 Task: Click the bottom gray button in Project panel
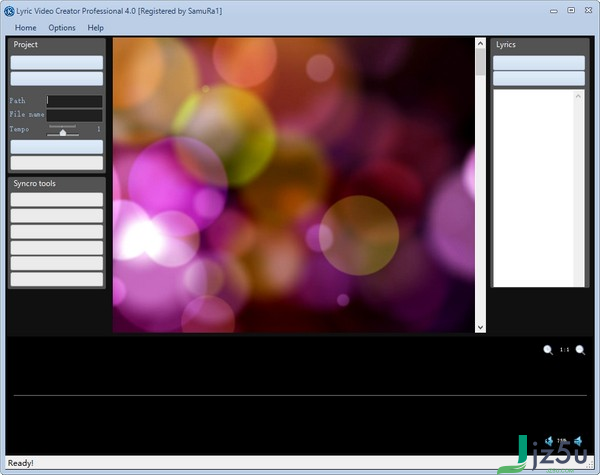point(57,163)
